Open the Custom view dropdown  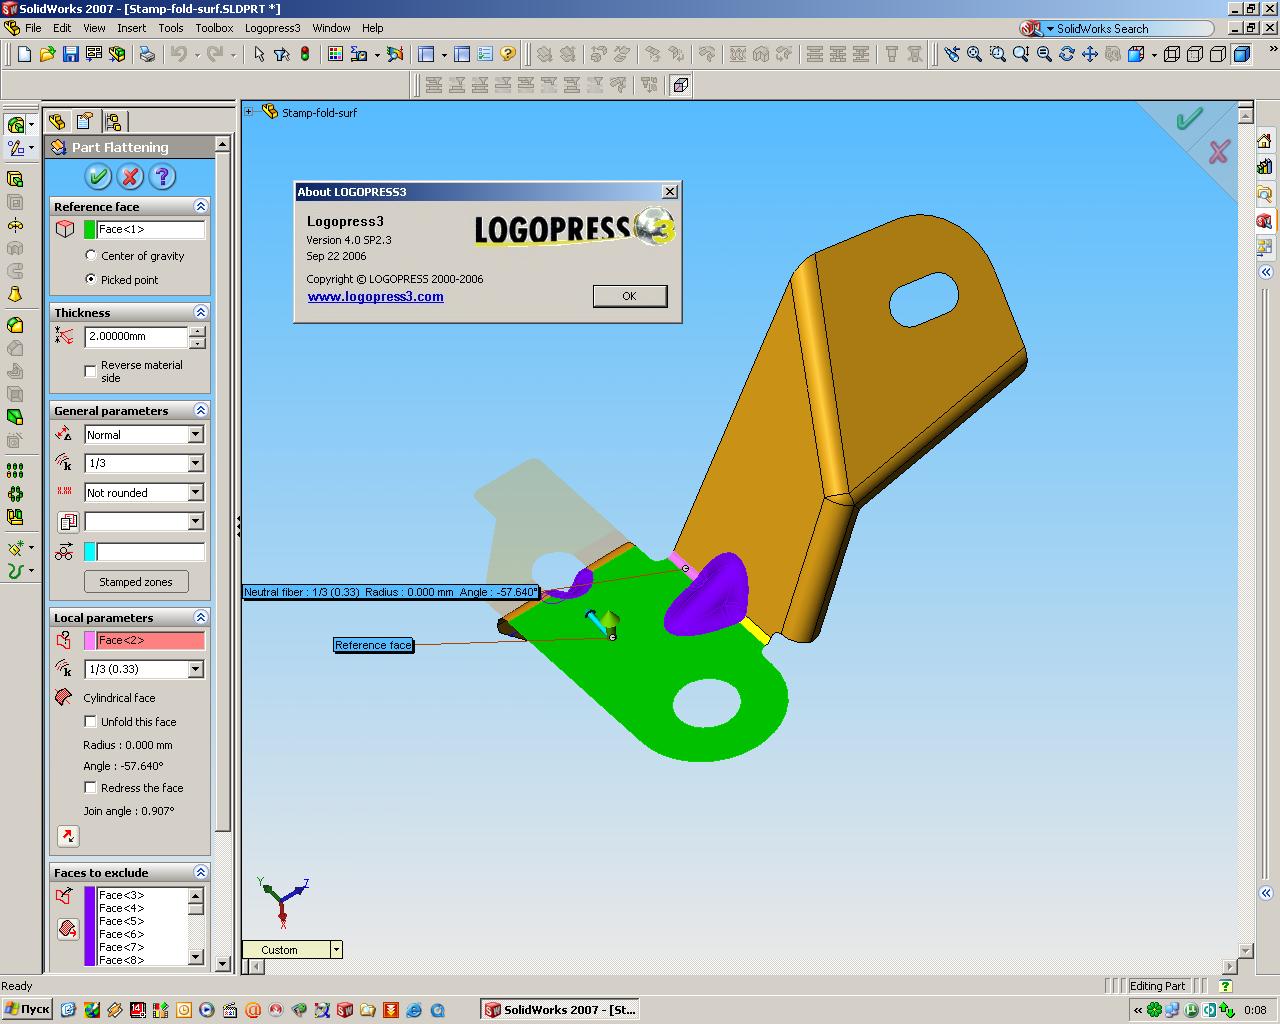click(x=336, y=950)
